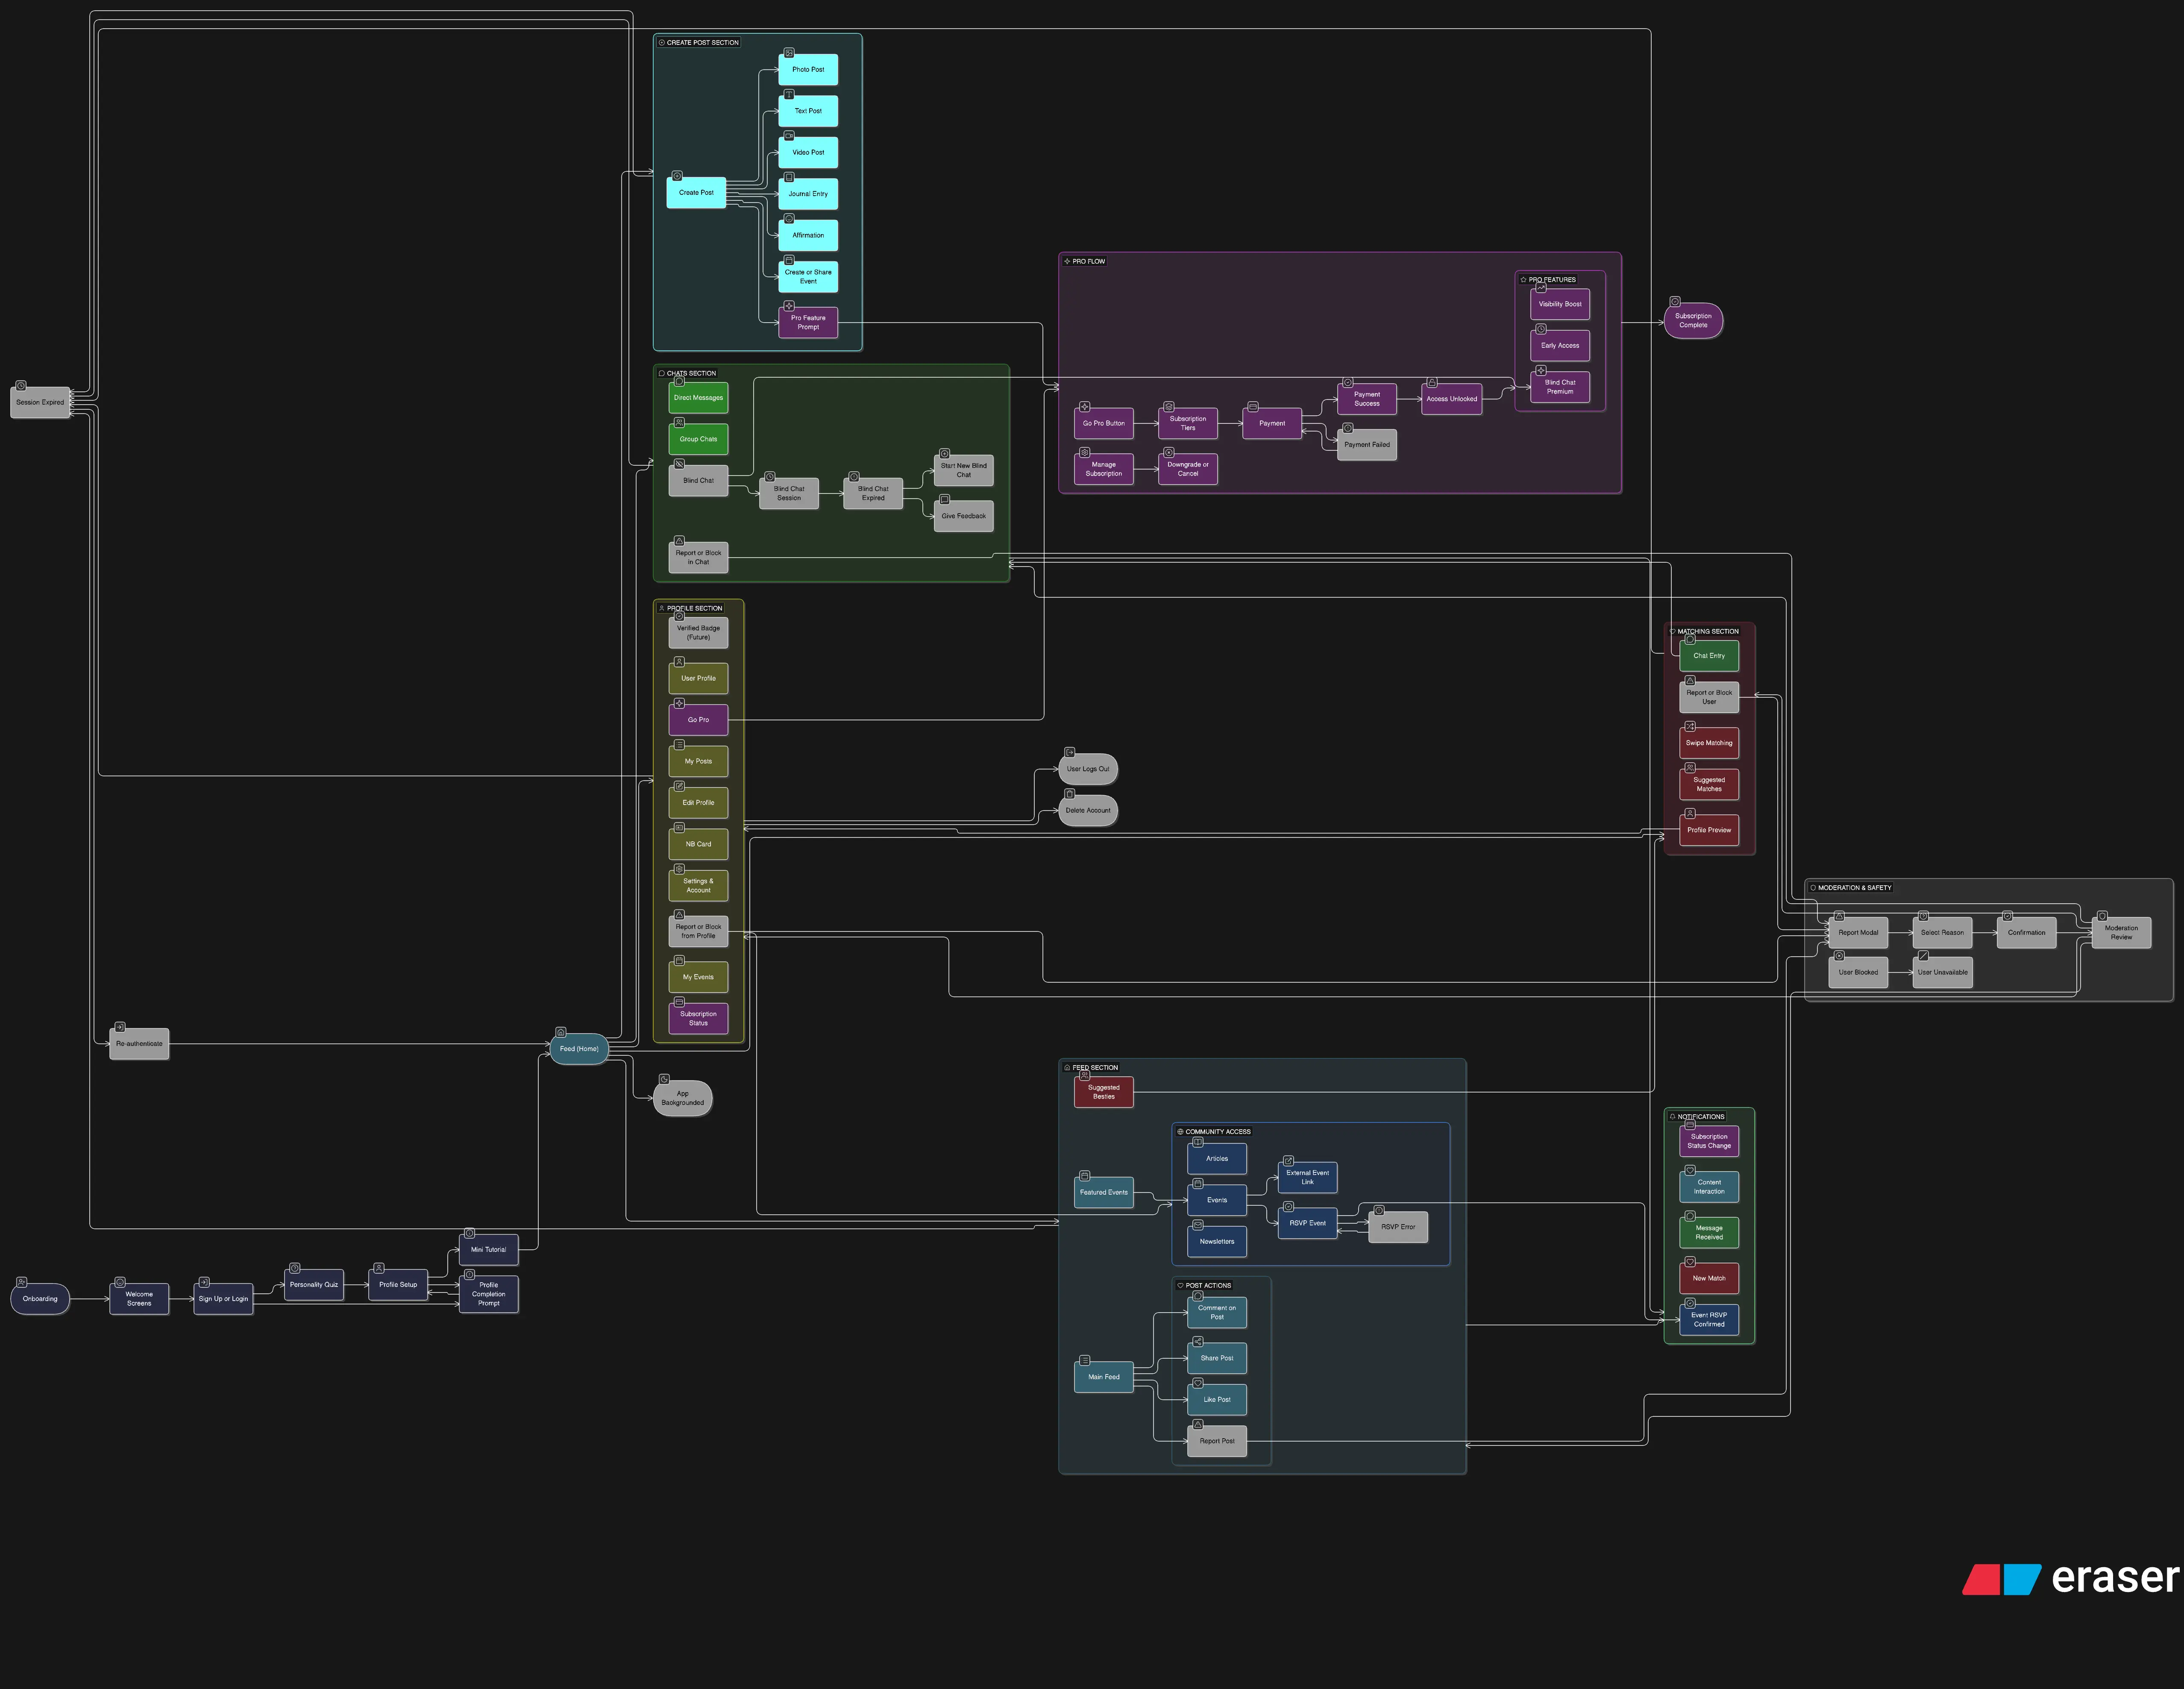The width and height of the screenshot is (2184, 1689).
Task: Select the Visibility Boost node
Action: [1560, 304]
